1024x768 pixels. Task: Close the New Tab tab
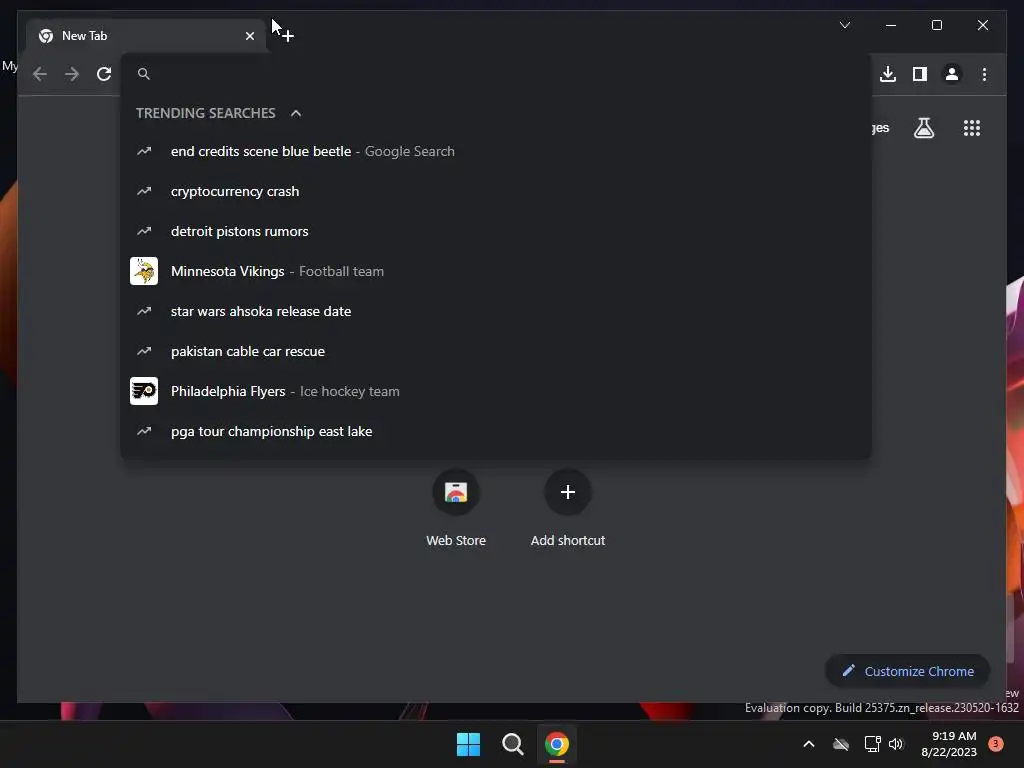249,36
